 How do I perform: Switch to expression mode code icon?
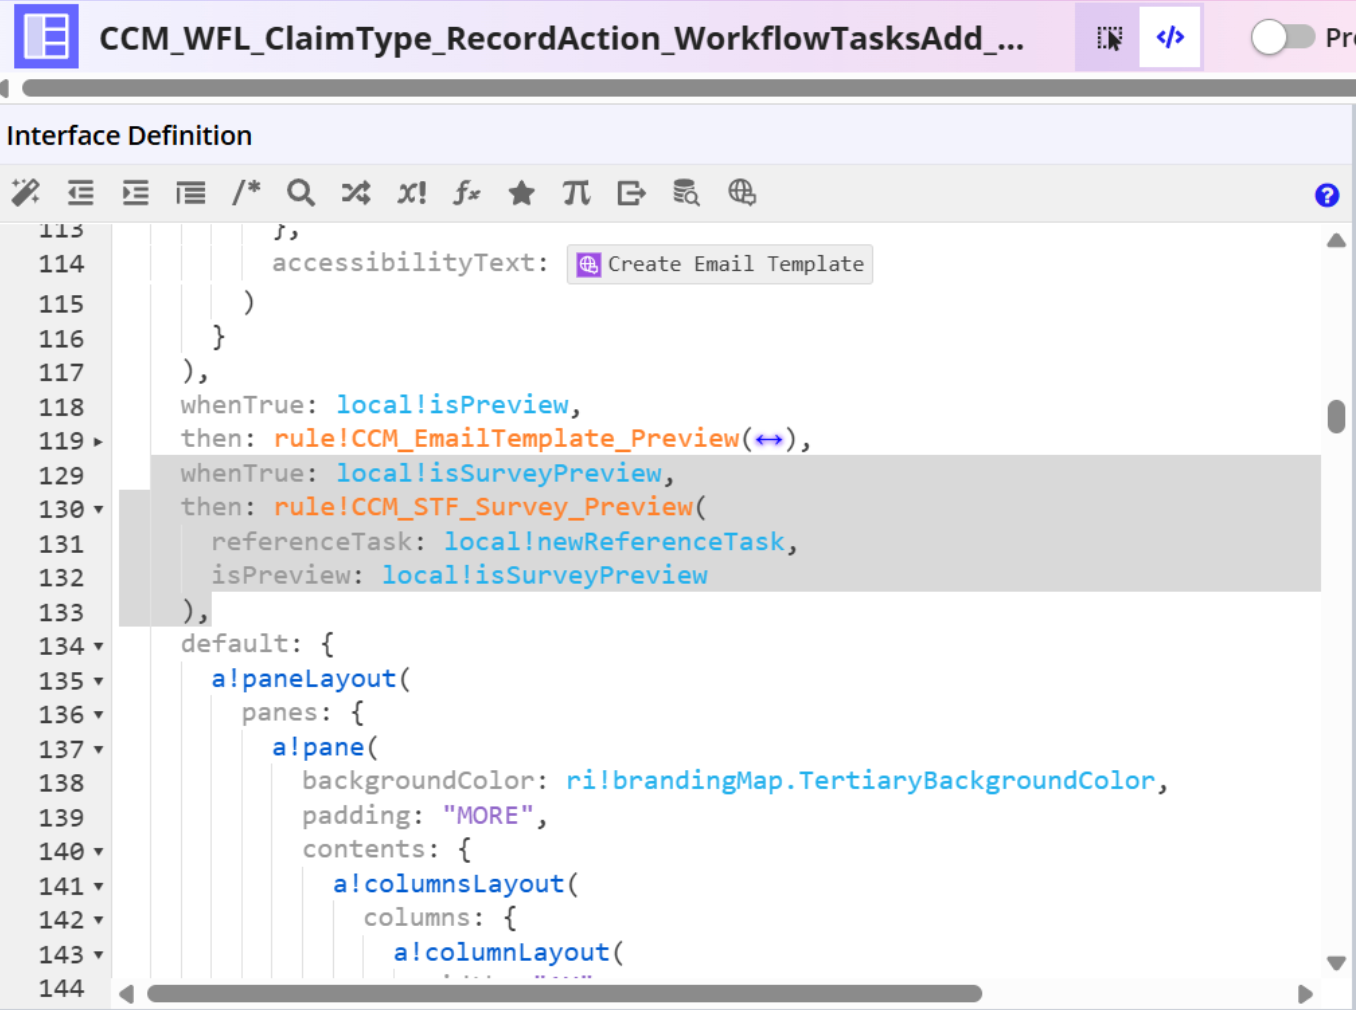(x=1170, y=38)
